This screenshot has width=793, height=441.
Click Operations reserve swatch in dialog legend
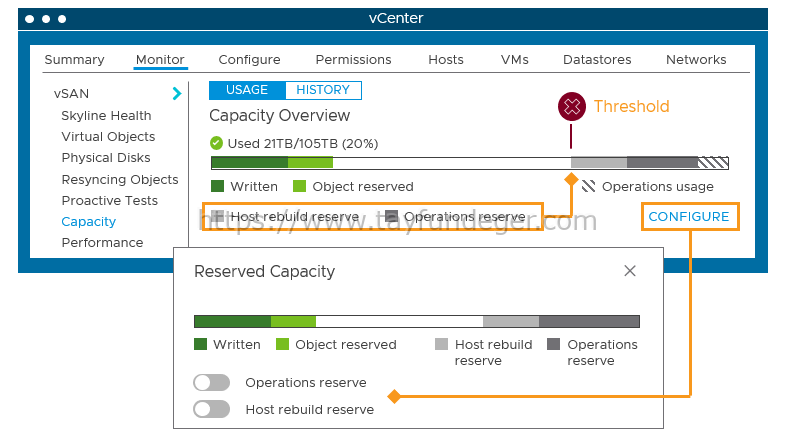coord(554,344)
